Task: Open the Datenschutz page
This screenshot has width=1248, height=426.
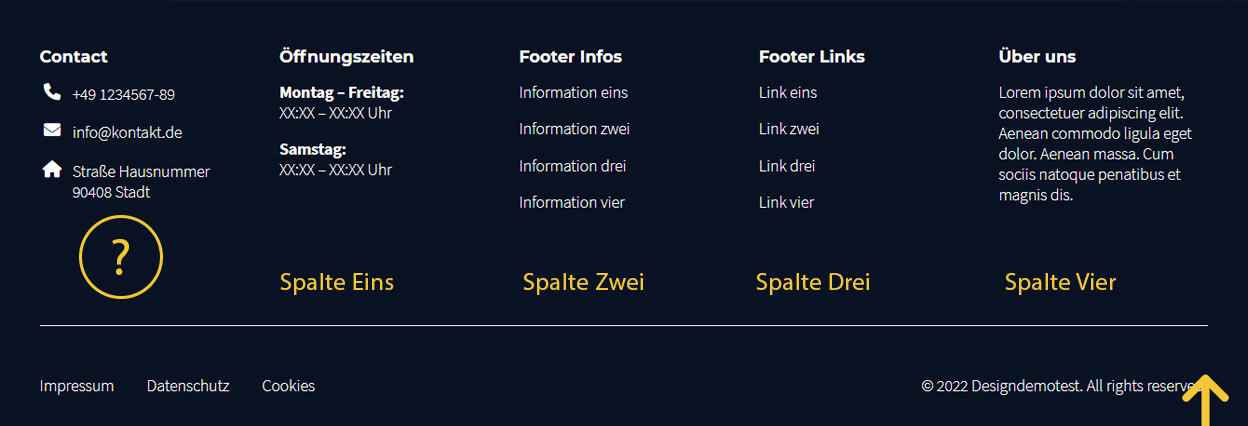Action: (188, 386)
